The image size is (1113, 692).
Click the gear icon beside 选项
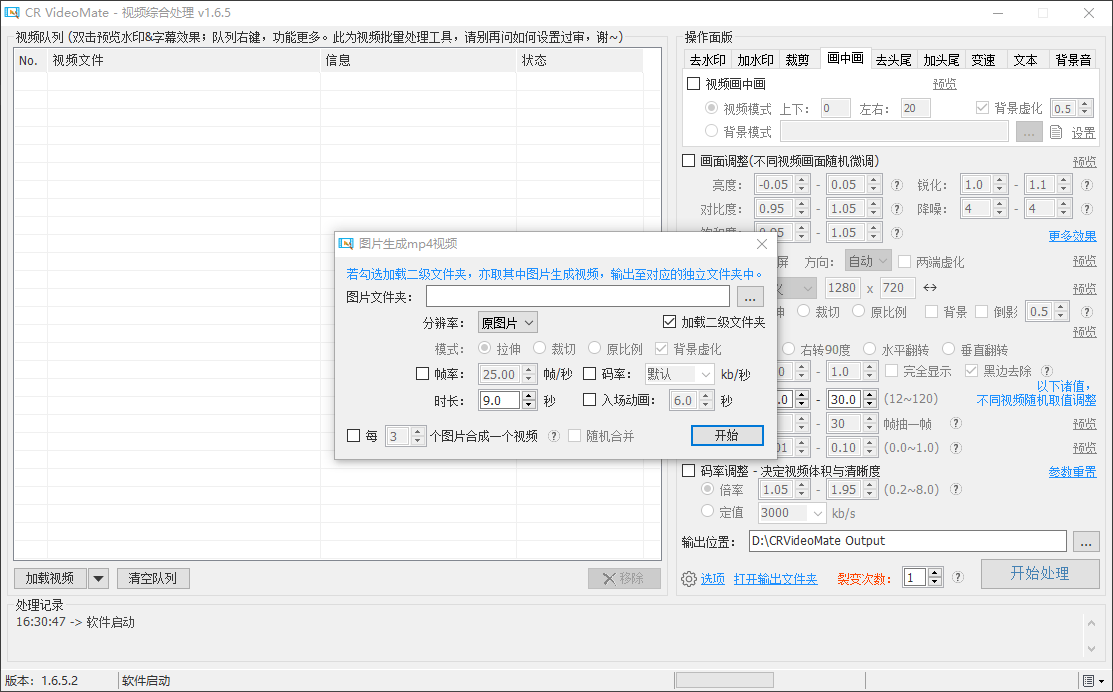(688, 578)
